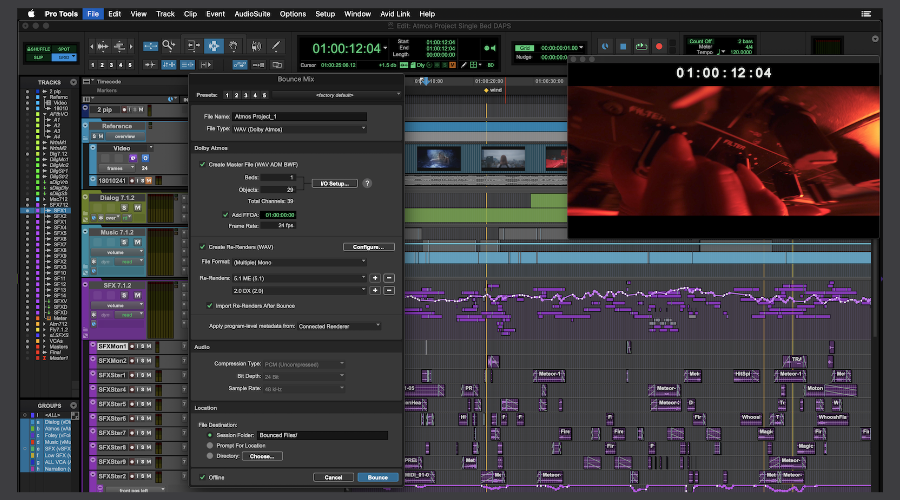
Task: Toggle the Offline bounce checkbox
Action: [x=203, y=478]
